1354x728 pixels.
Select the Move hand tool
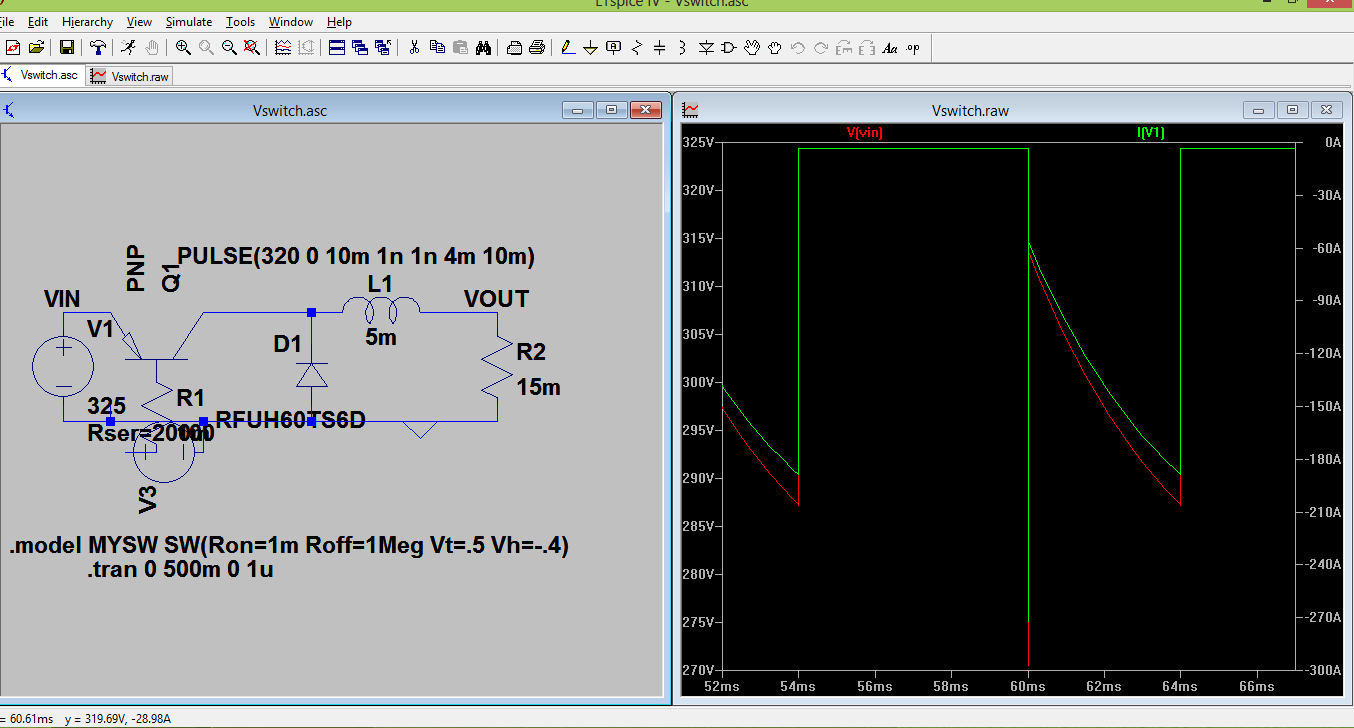(x=752, y=47)
